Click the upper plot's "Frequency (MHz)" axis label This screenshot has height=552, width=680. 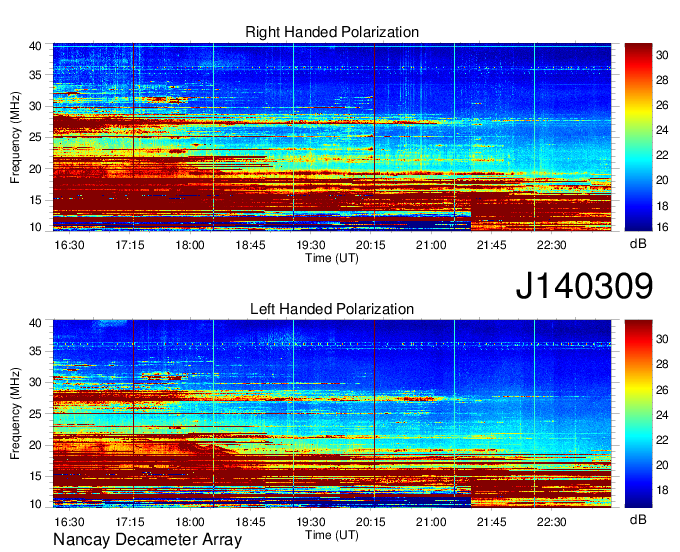15,137
